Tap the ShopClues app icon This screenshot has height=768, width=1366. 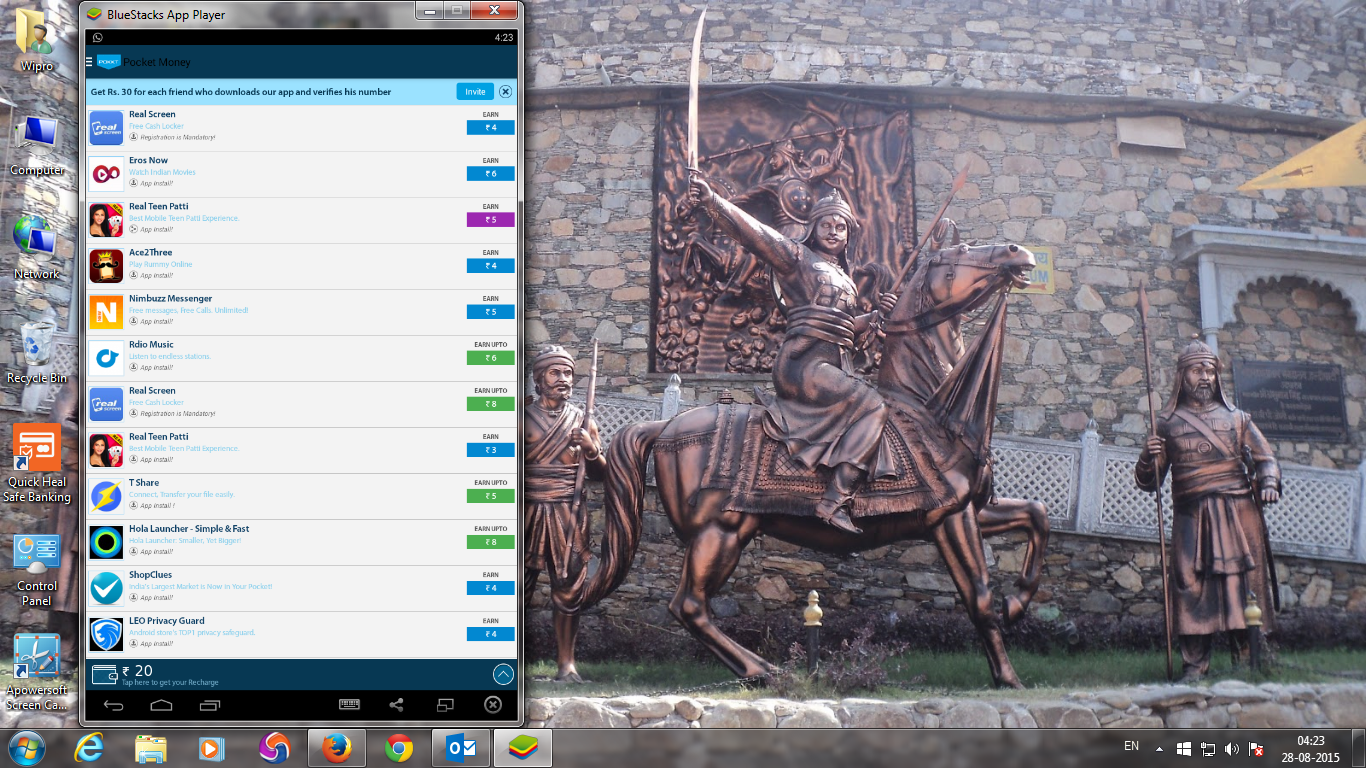(106, 588)
